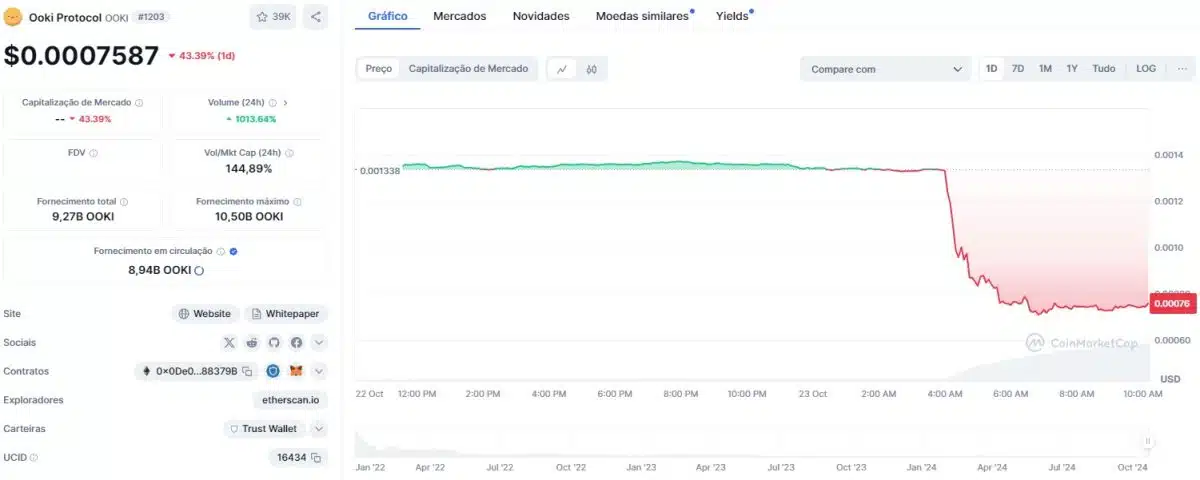
Task: Open the Gráfico tab
Action: pos(388,16)
